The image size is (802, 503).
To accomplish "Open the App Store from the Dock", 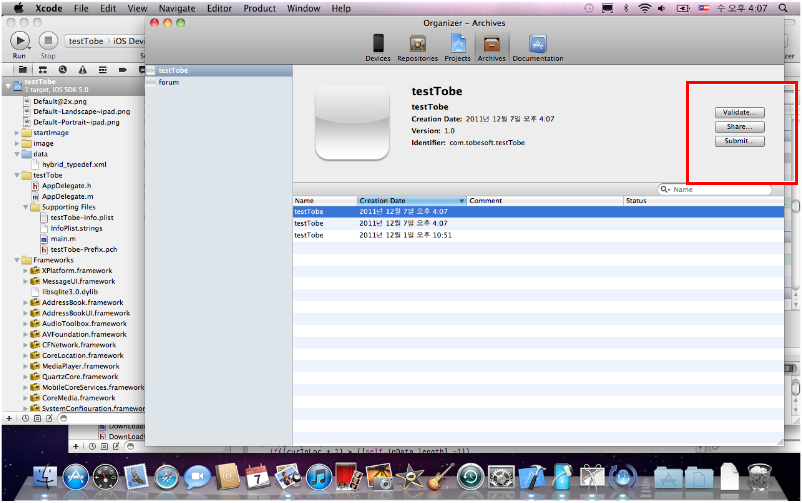I will [76, 477].
